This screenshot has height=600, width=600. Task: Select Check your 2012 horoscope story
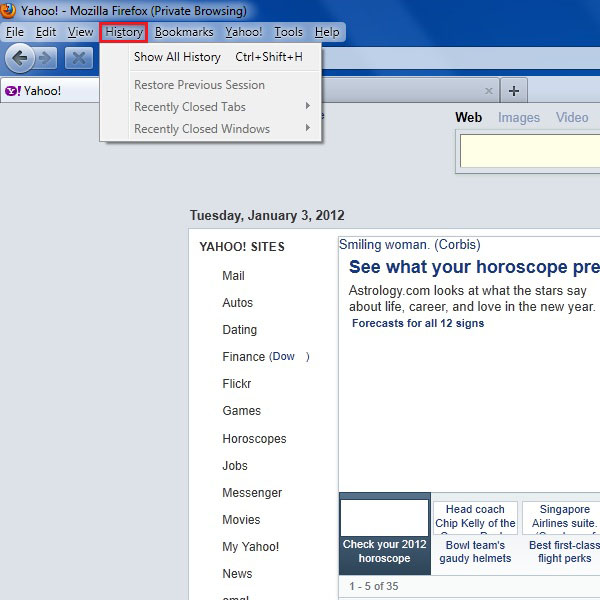click(385, 551)
